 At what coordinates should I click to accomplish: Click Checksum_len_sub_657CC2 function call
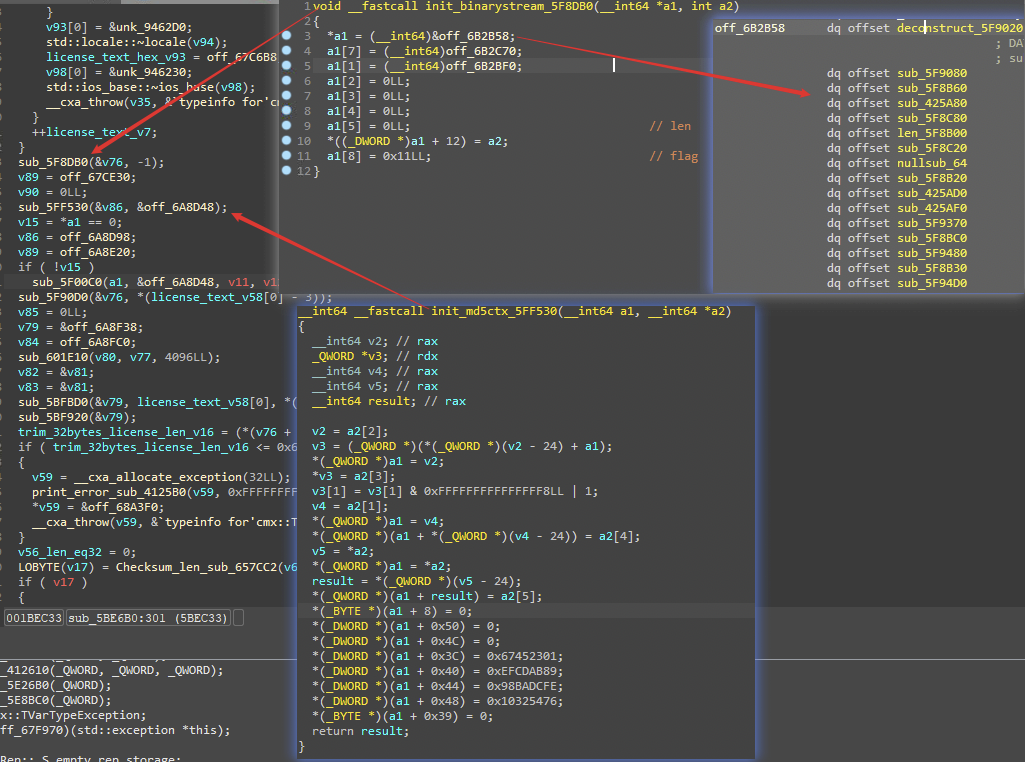click(x=194, y=567)
